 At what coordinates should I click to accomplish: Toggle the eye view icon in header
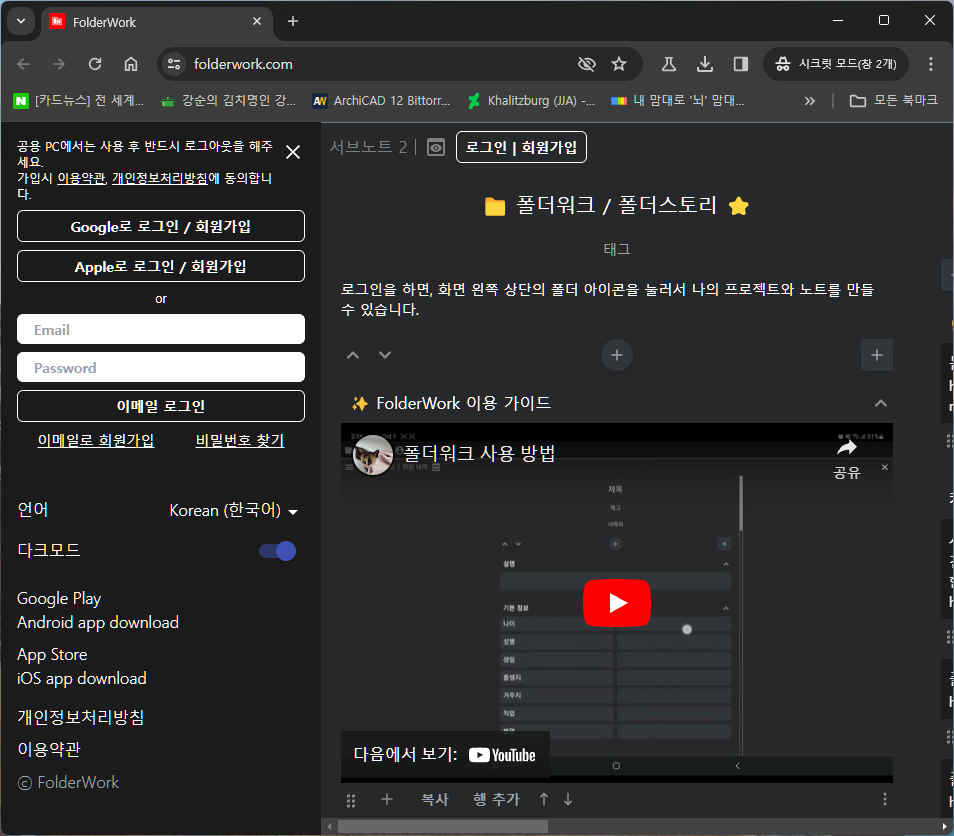[436, 147]
